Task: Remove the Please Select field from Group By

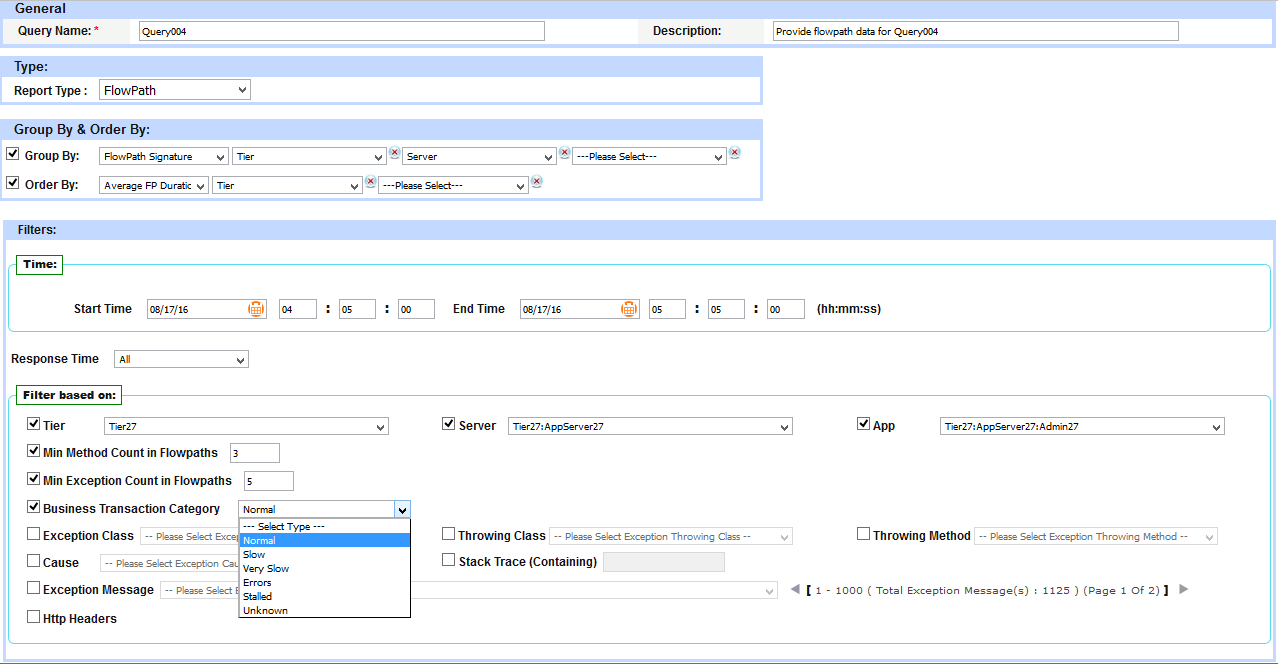Action: click(735, 153)
